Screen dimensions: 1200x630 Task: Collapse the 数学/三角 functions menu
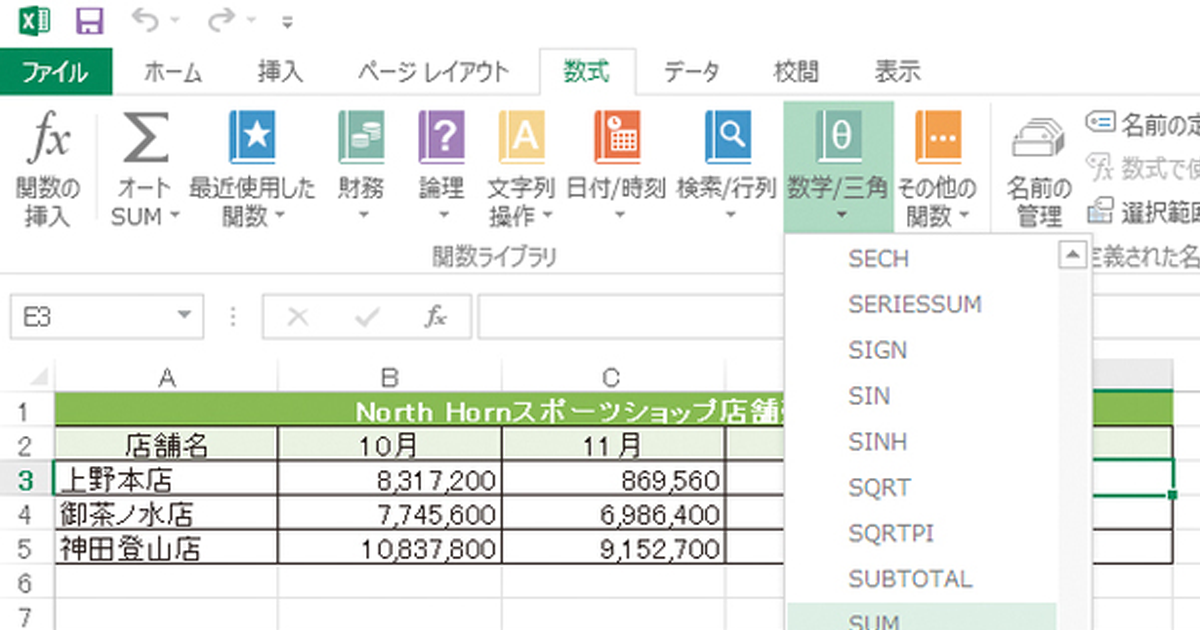click(x=838, y=168)
